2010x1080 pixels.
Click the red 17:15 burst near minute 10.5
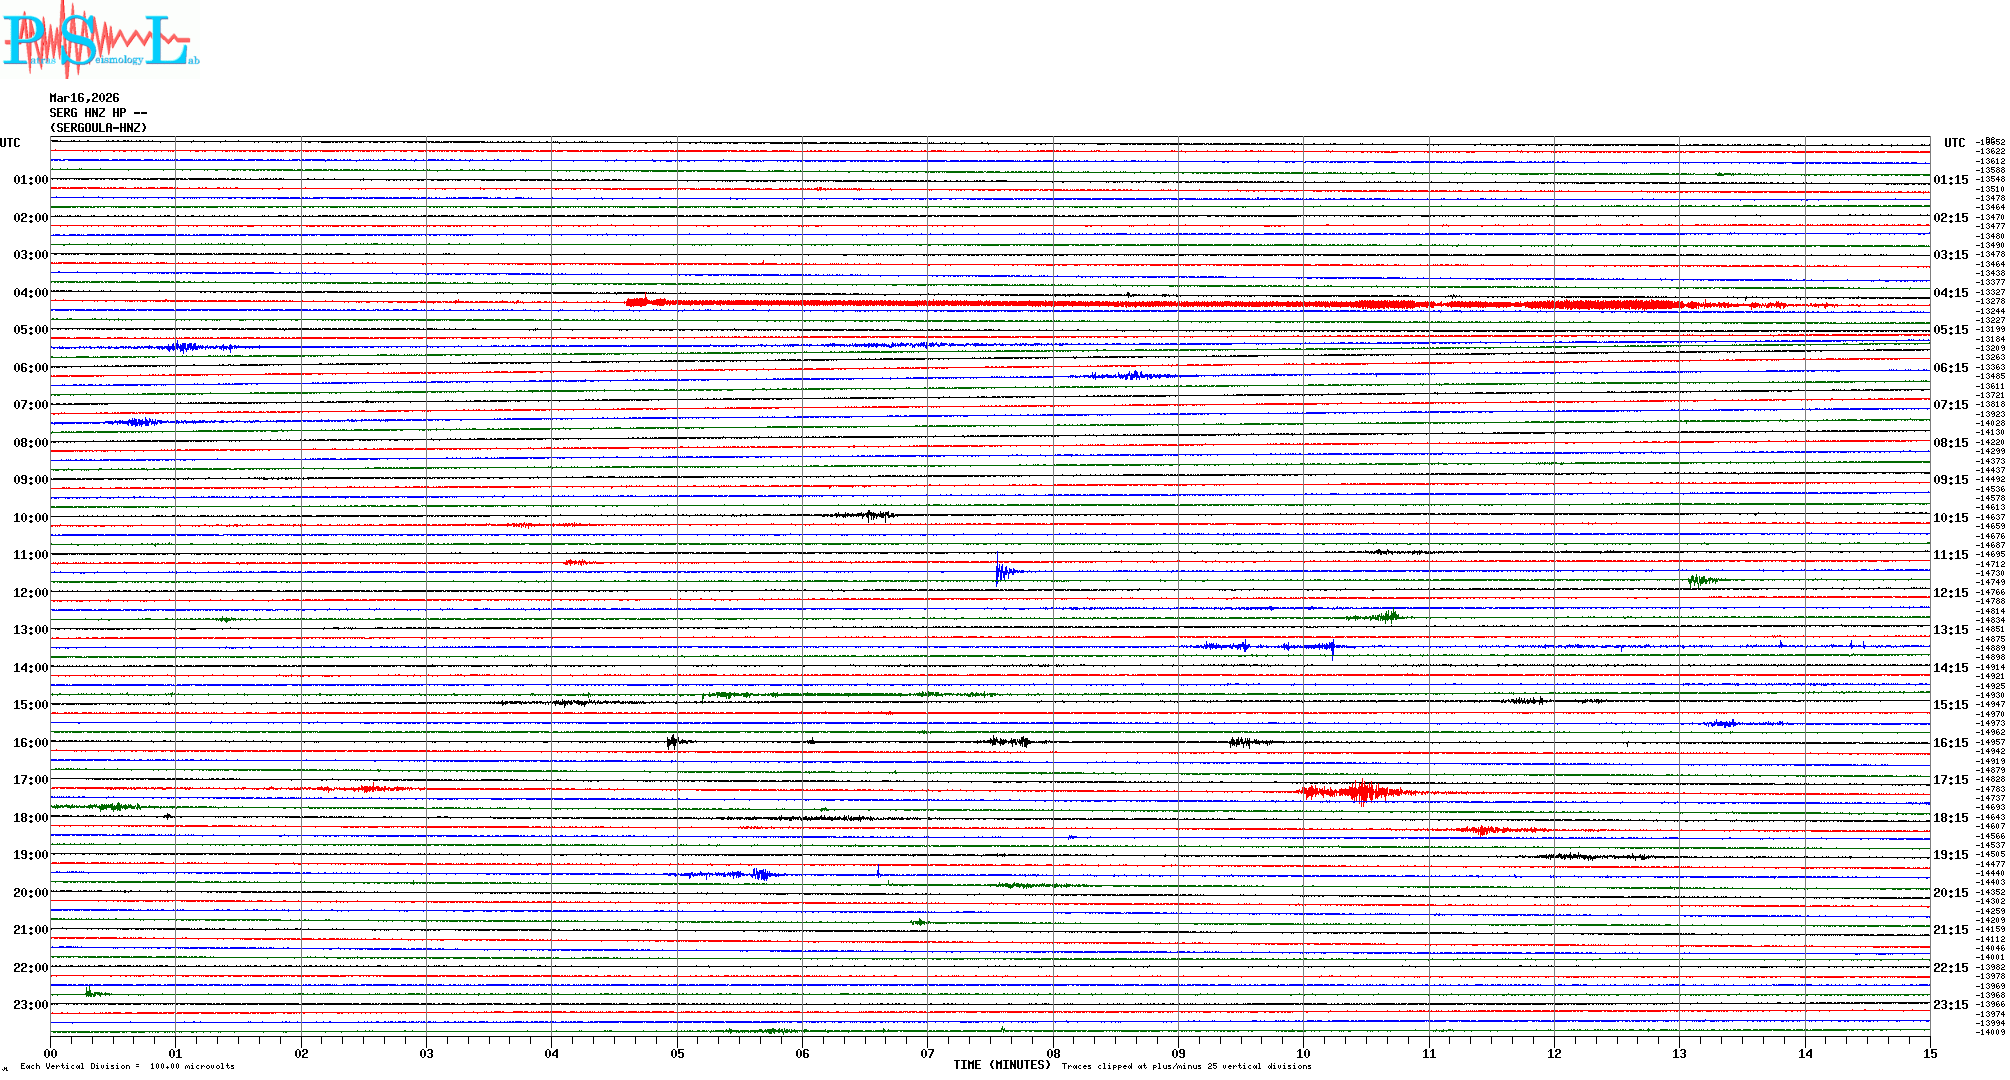1362,792
